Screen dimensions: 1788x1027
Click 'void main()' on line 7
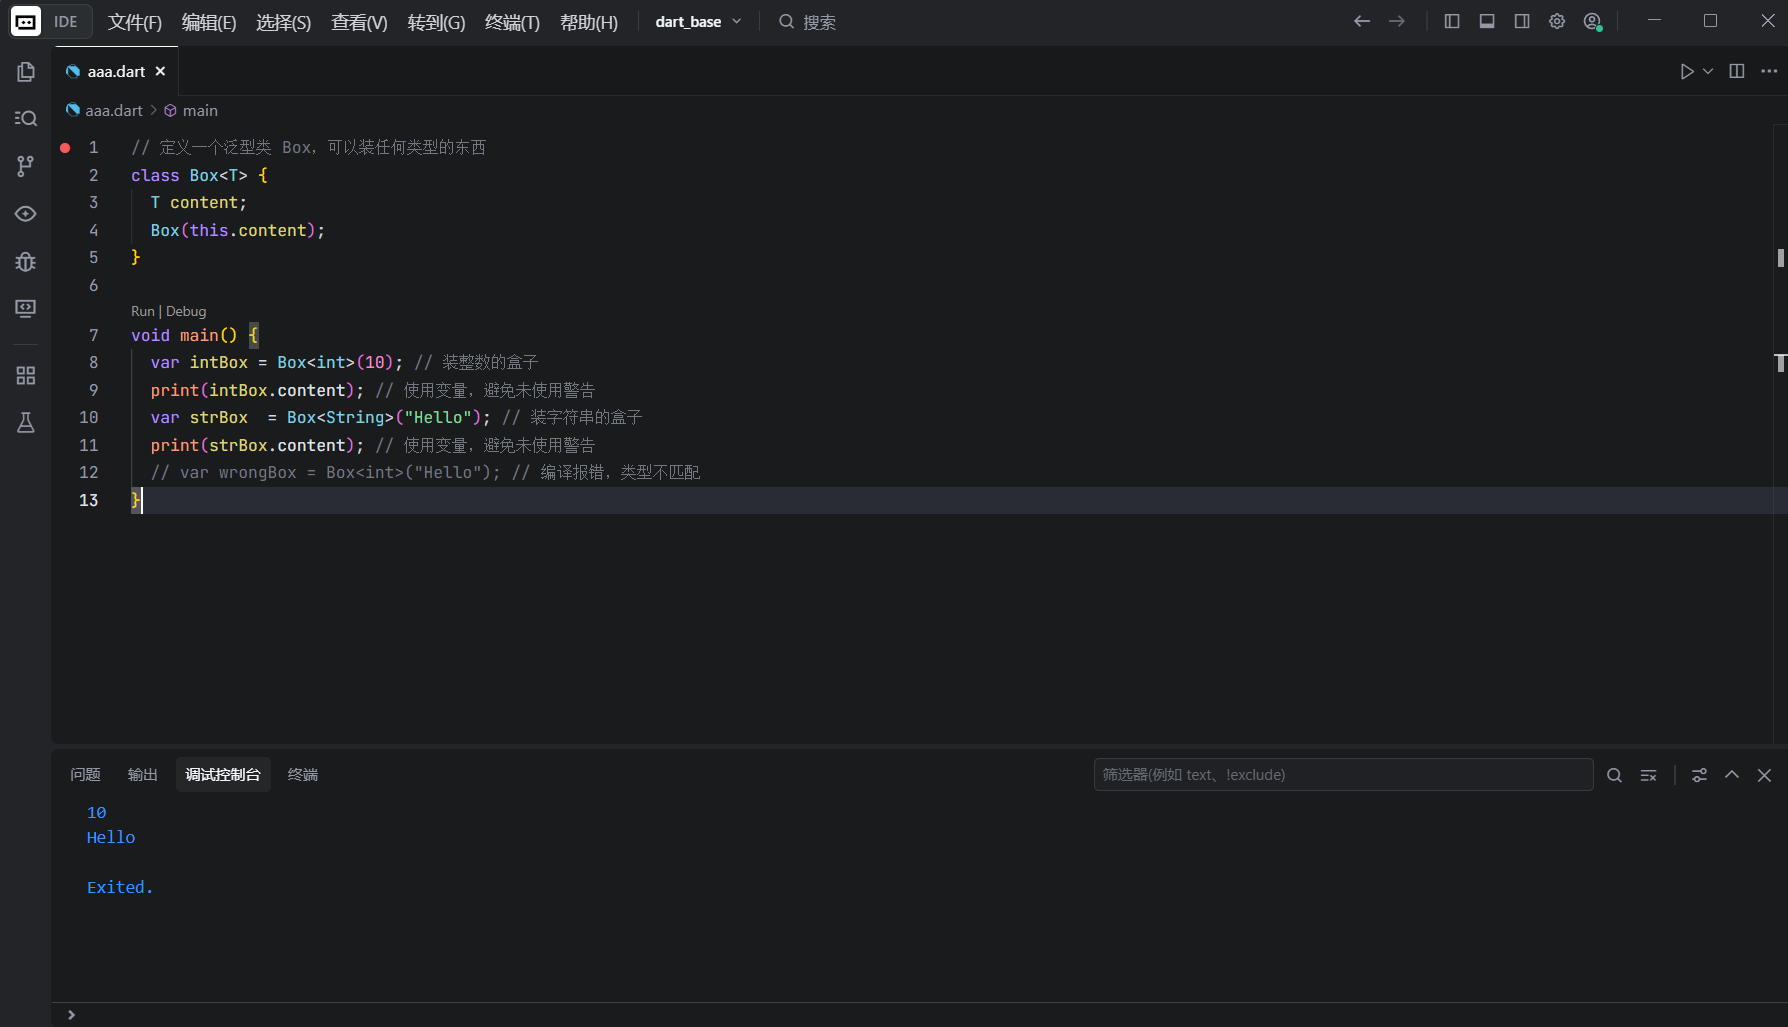184,335
